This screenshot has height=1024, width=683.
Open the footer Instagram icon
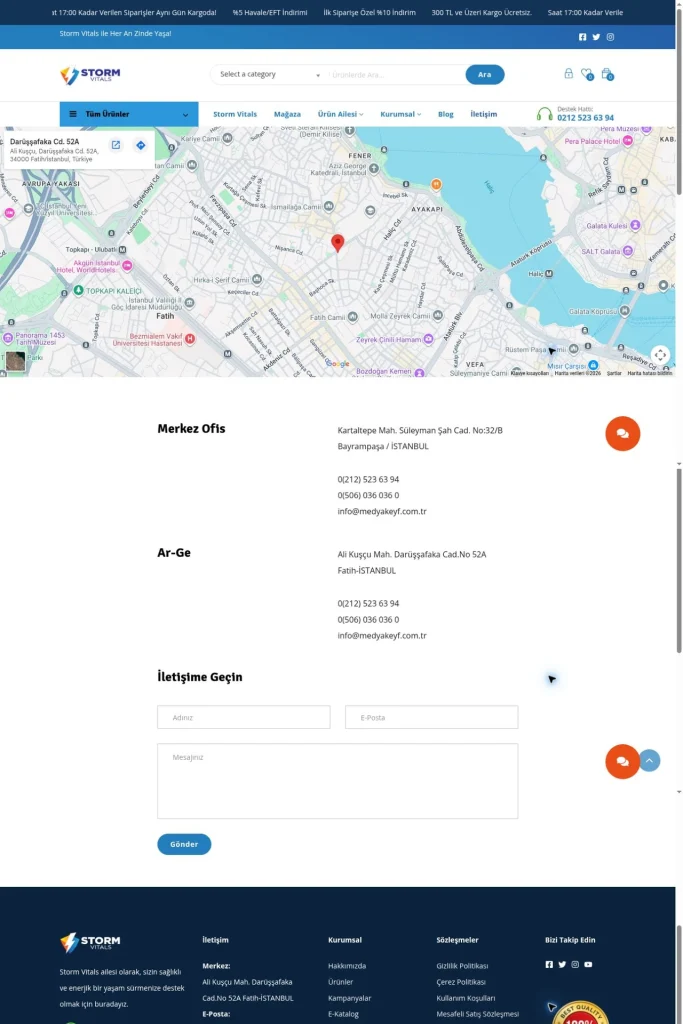[x=575, y=965]
